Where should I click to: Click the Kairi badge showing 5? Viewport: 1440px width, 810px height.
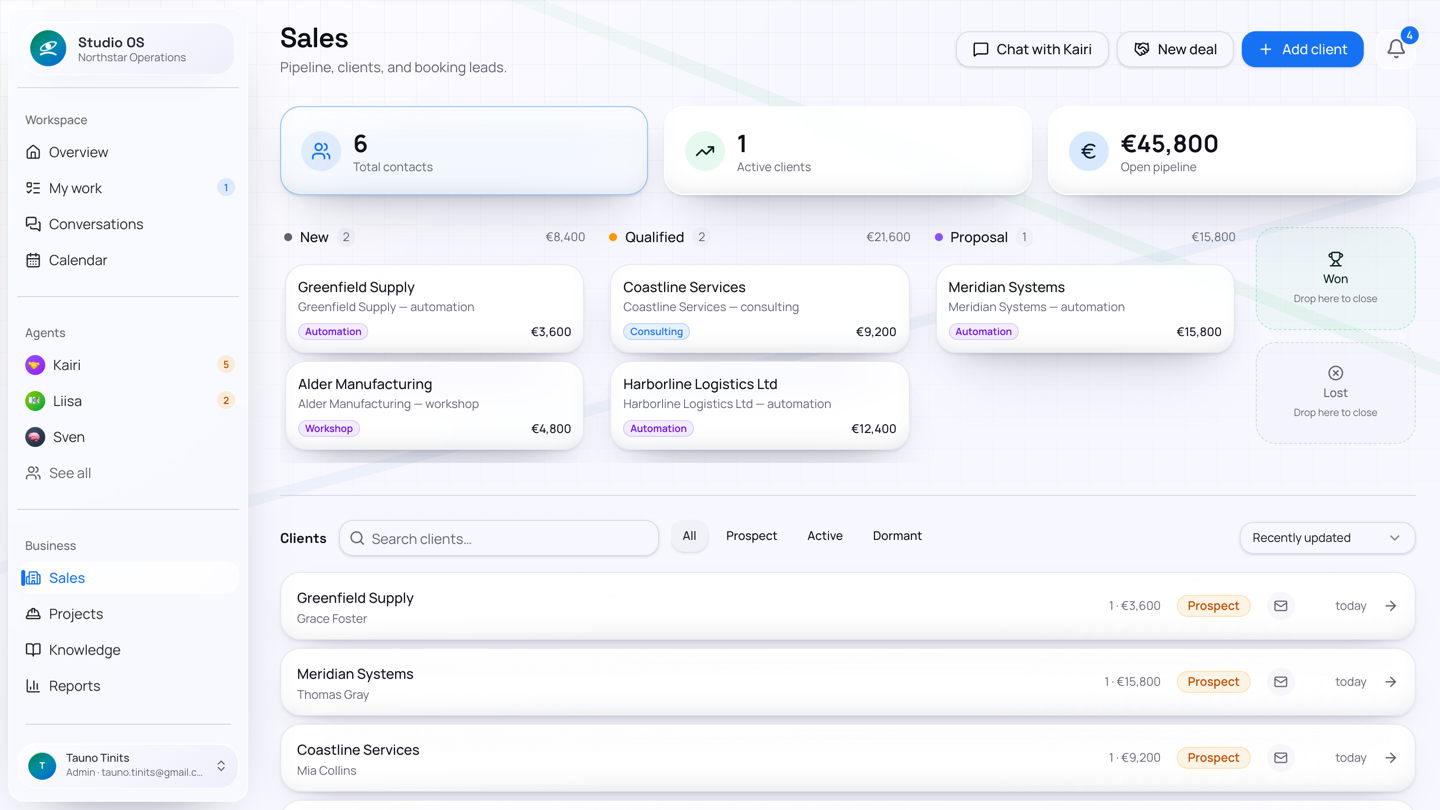226,365
